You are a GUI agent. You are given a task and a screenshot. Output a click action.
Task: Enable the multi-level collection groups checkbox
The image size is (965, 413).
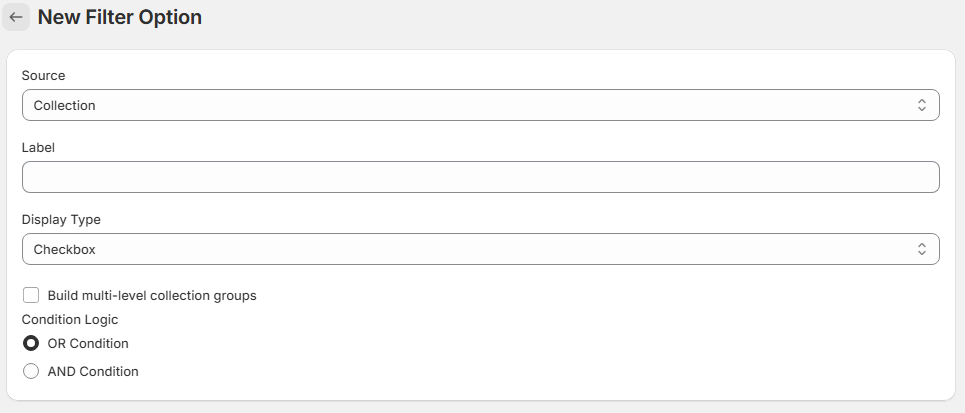31,295
